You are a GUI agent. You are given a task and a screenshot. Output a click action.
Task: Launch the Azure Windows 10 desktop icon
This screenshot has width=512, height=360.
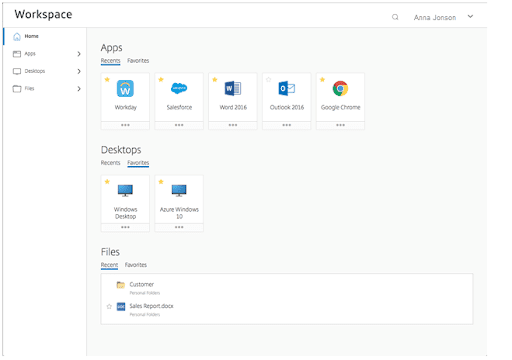179,190
